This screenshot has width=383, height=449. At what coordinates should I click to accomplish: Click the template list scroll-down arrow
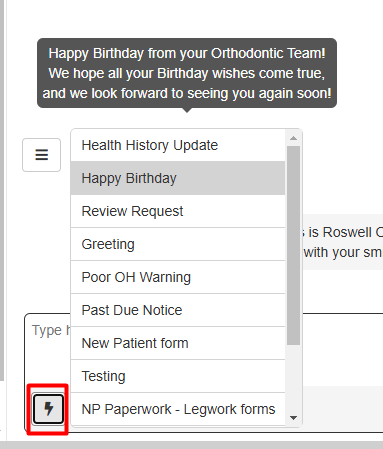pos(293,418)
